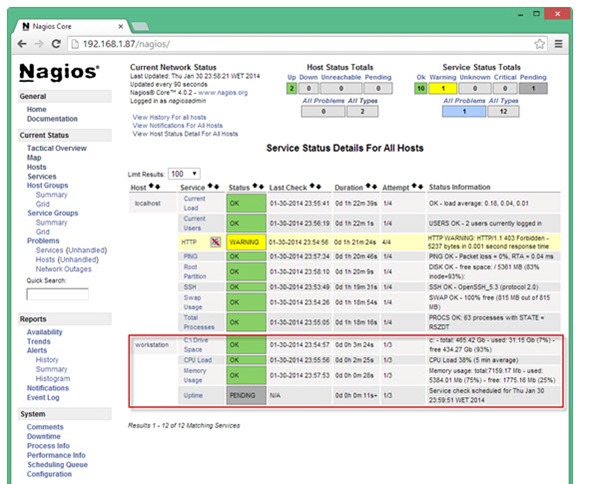The height and width of the screenshot is (484, 600).
Task: Open Documentation in the sidebar
Action: click(x=52, y=119)
